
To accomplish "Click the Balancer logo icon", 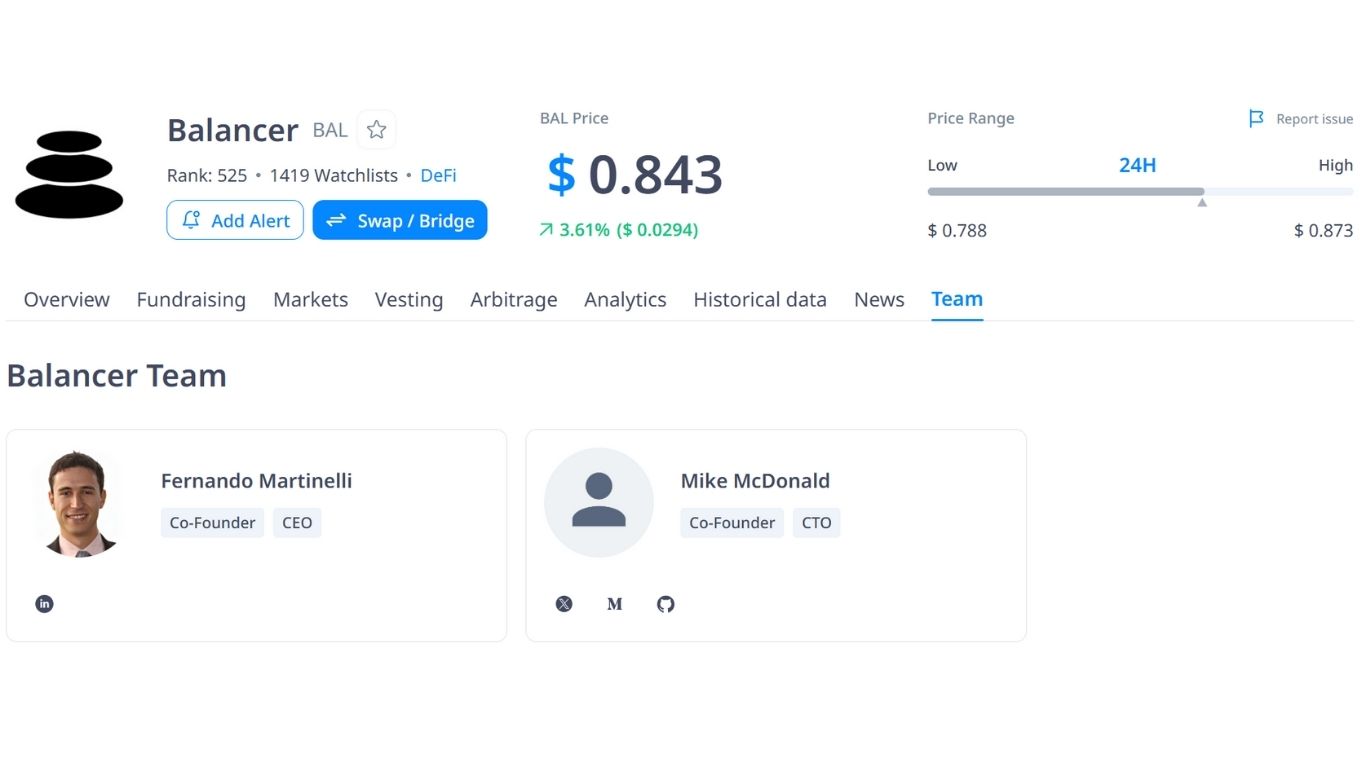I will click(69, 175).
